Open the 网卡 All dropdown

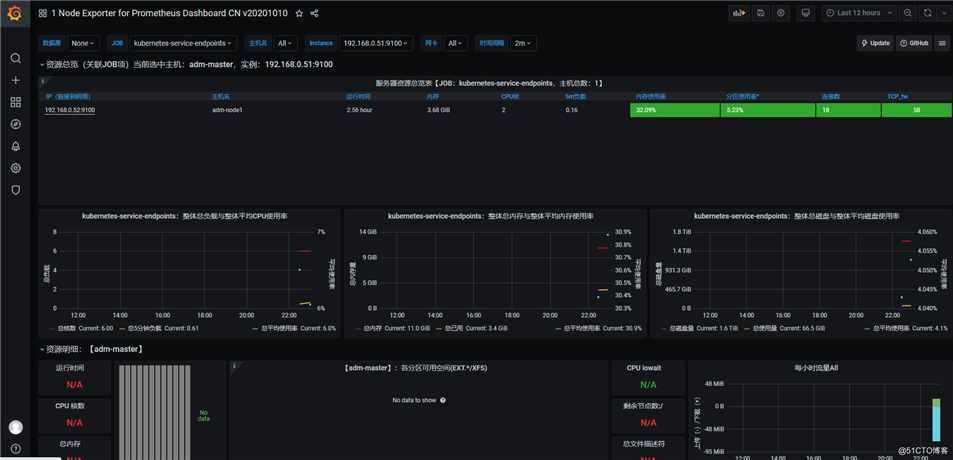tap(455, 43)
